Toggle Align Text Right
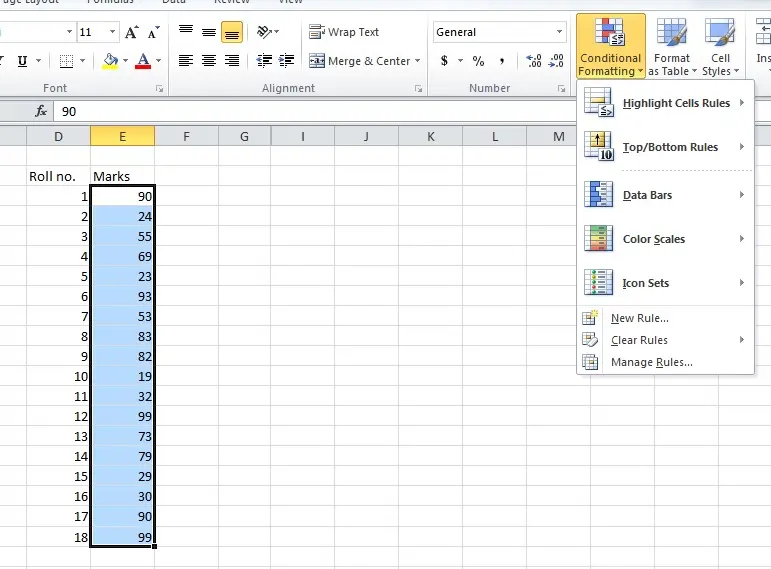The height and width of the screenshot is (569, 771). click(232, 61)
